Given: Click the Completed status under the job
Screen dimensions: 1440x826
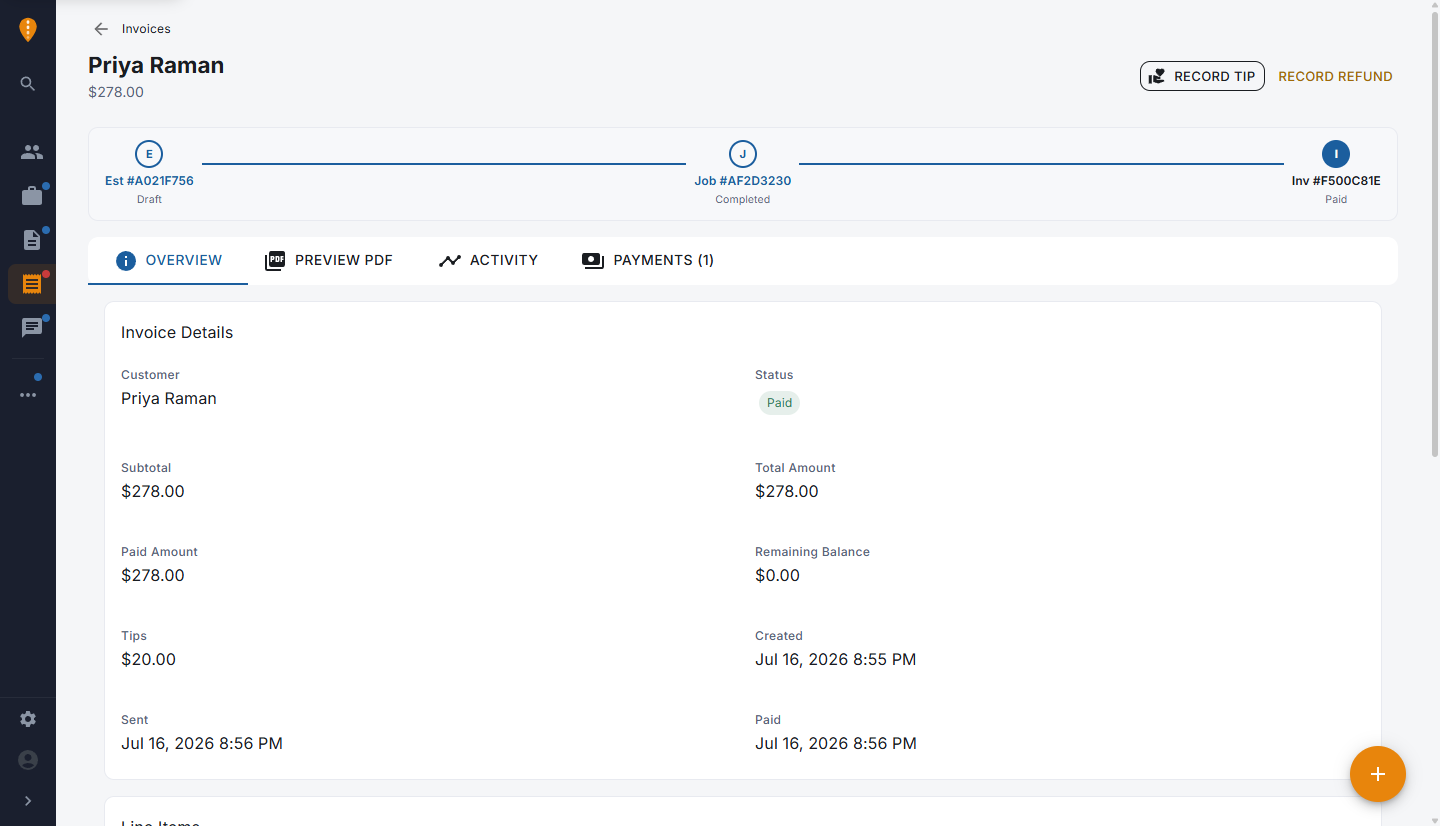Looking at the screenshot, I should pos(743,199).
